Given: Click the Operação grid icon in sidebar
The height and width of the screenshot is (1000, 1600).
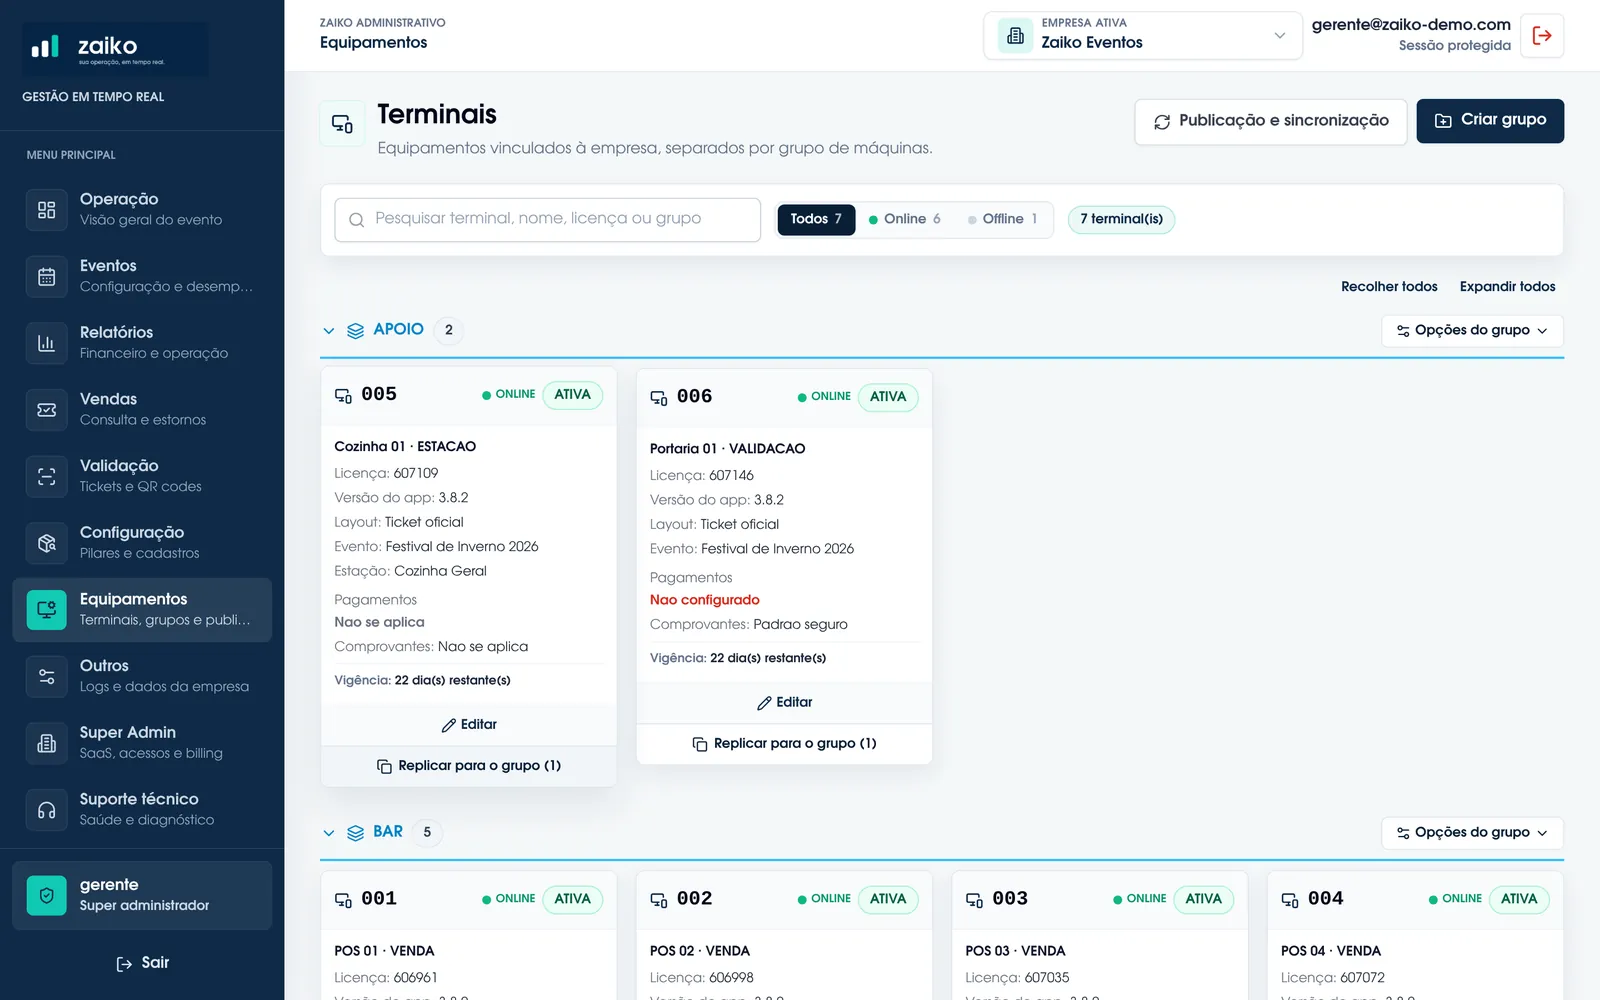Looking at the screenshot, I should pyautogui.click(x=46, y=210).
